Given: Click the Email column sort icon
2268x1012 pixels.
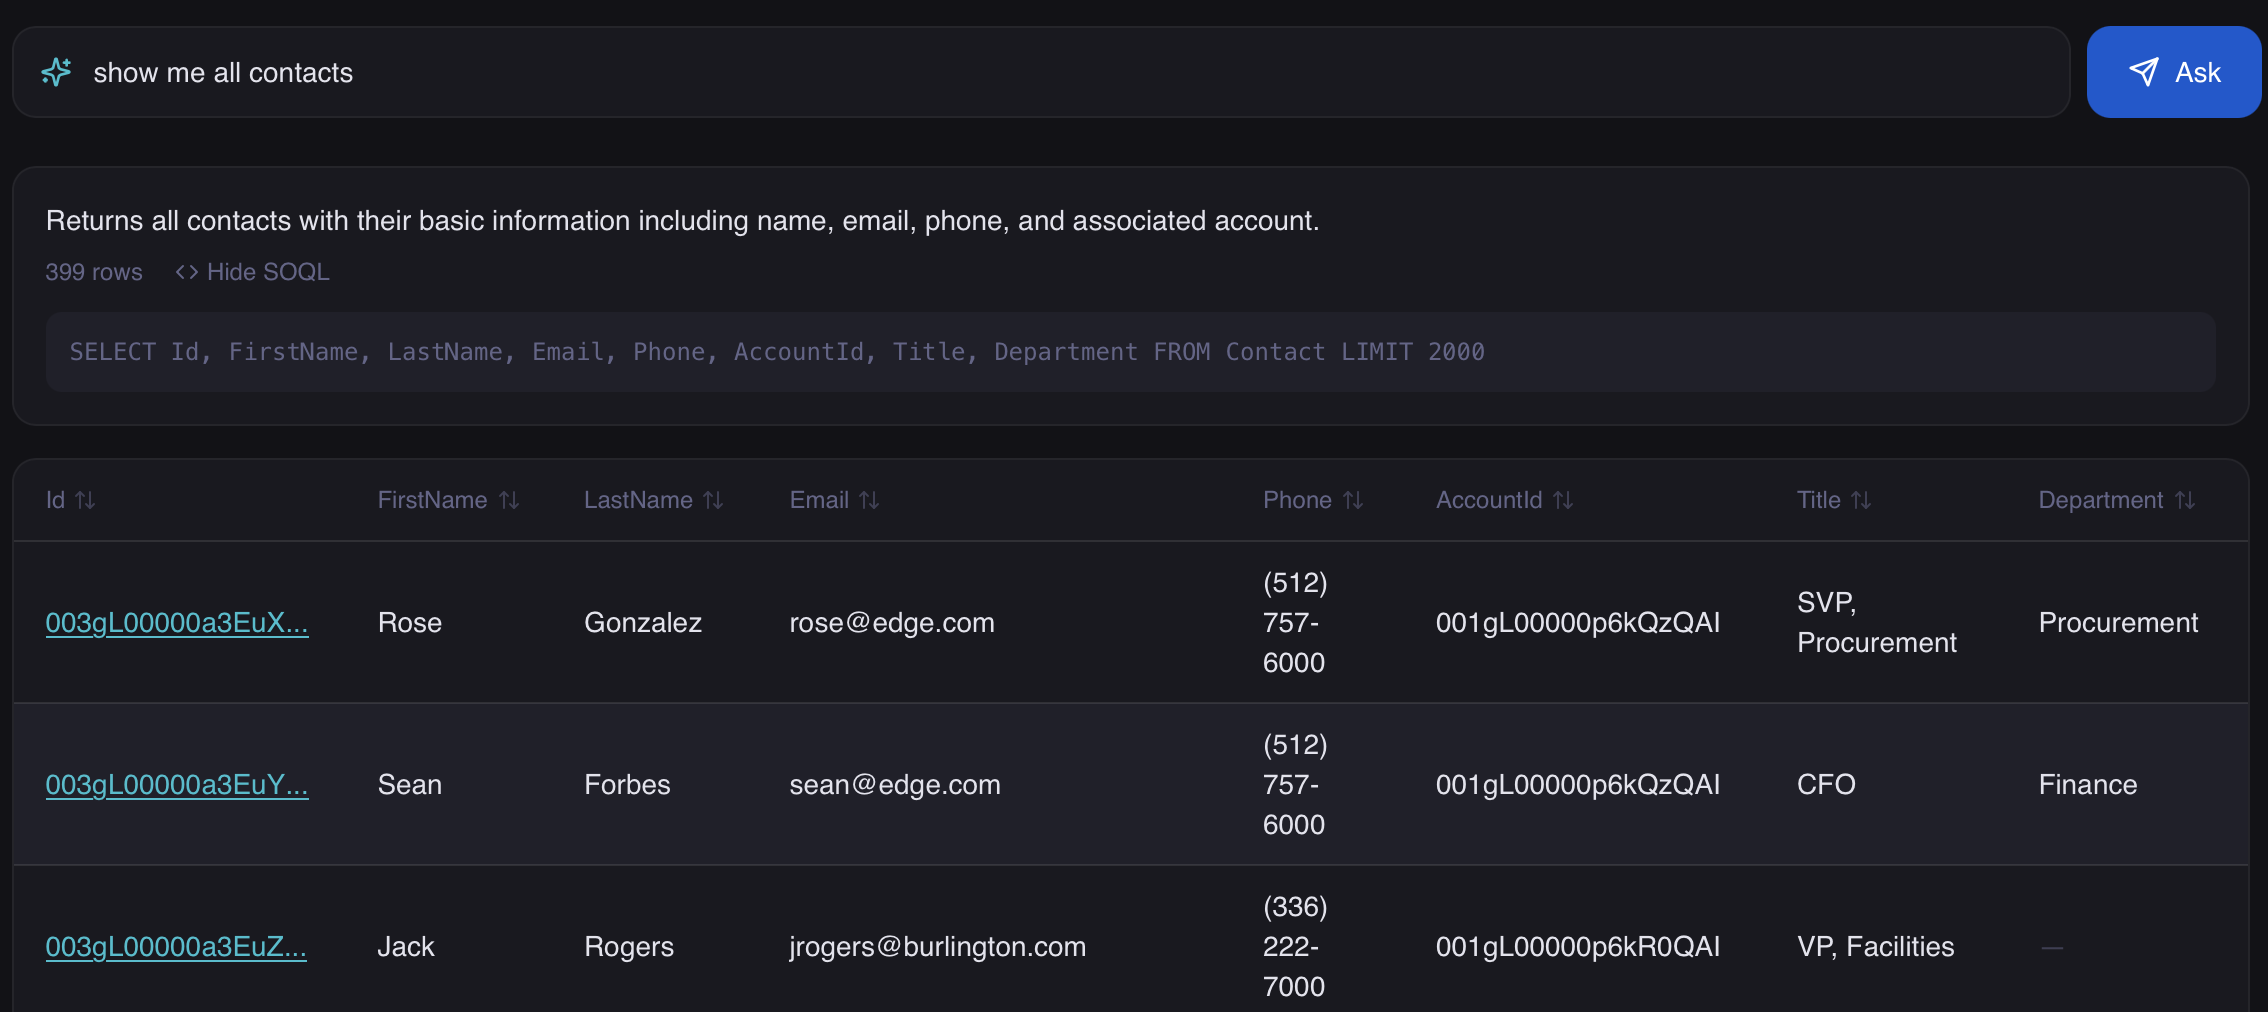Looking at the screenshot, I should point(869,500).
